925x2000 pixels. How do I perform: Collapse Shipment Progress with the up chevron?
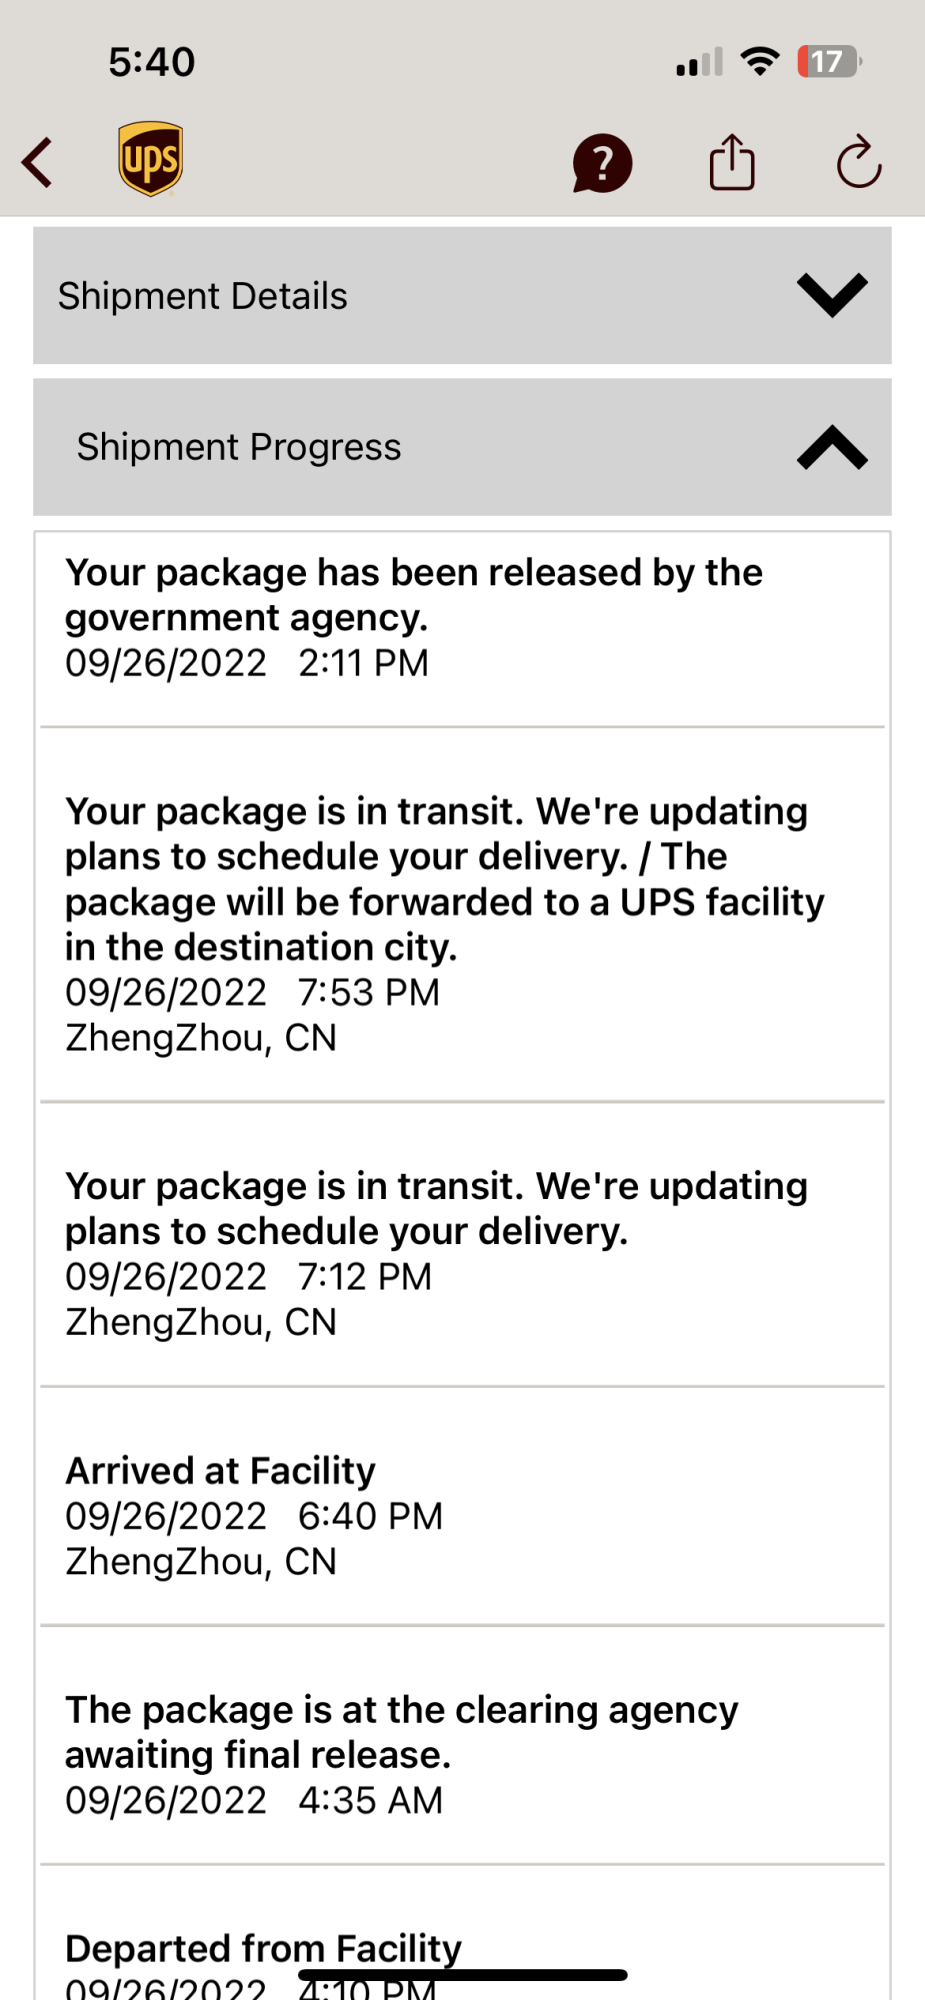832,447
